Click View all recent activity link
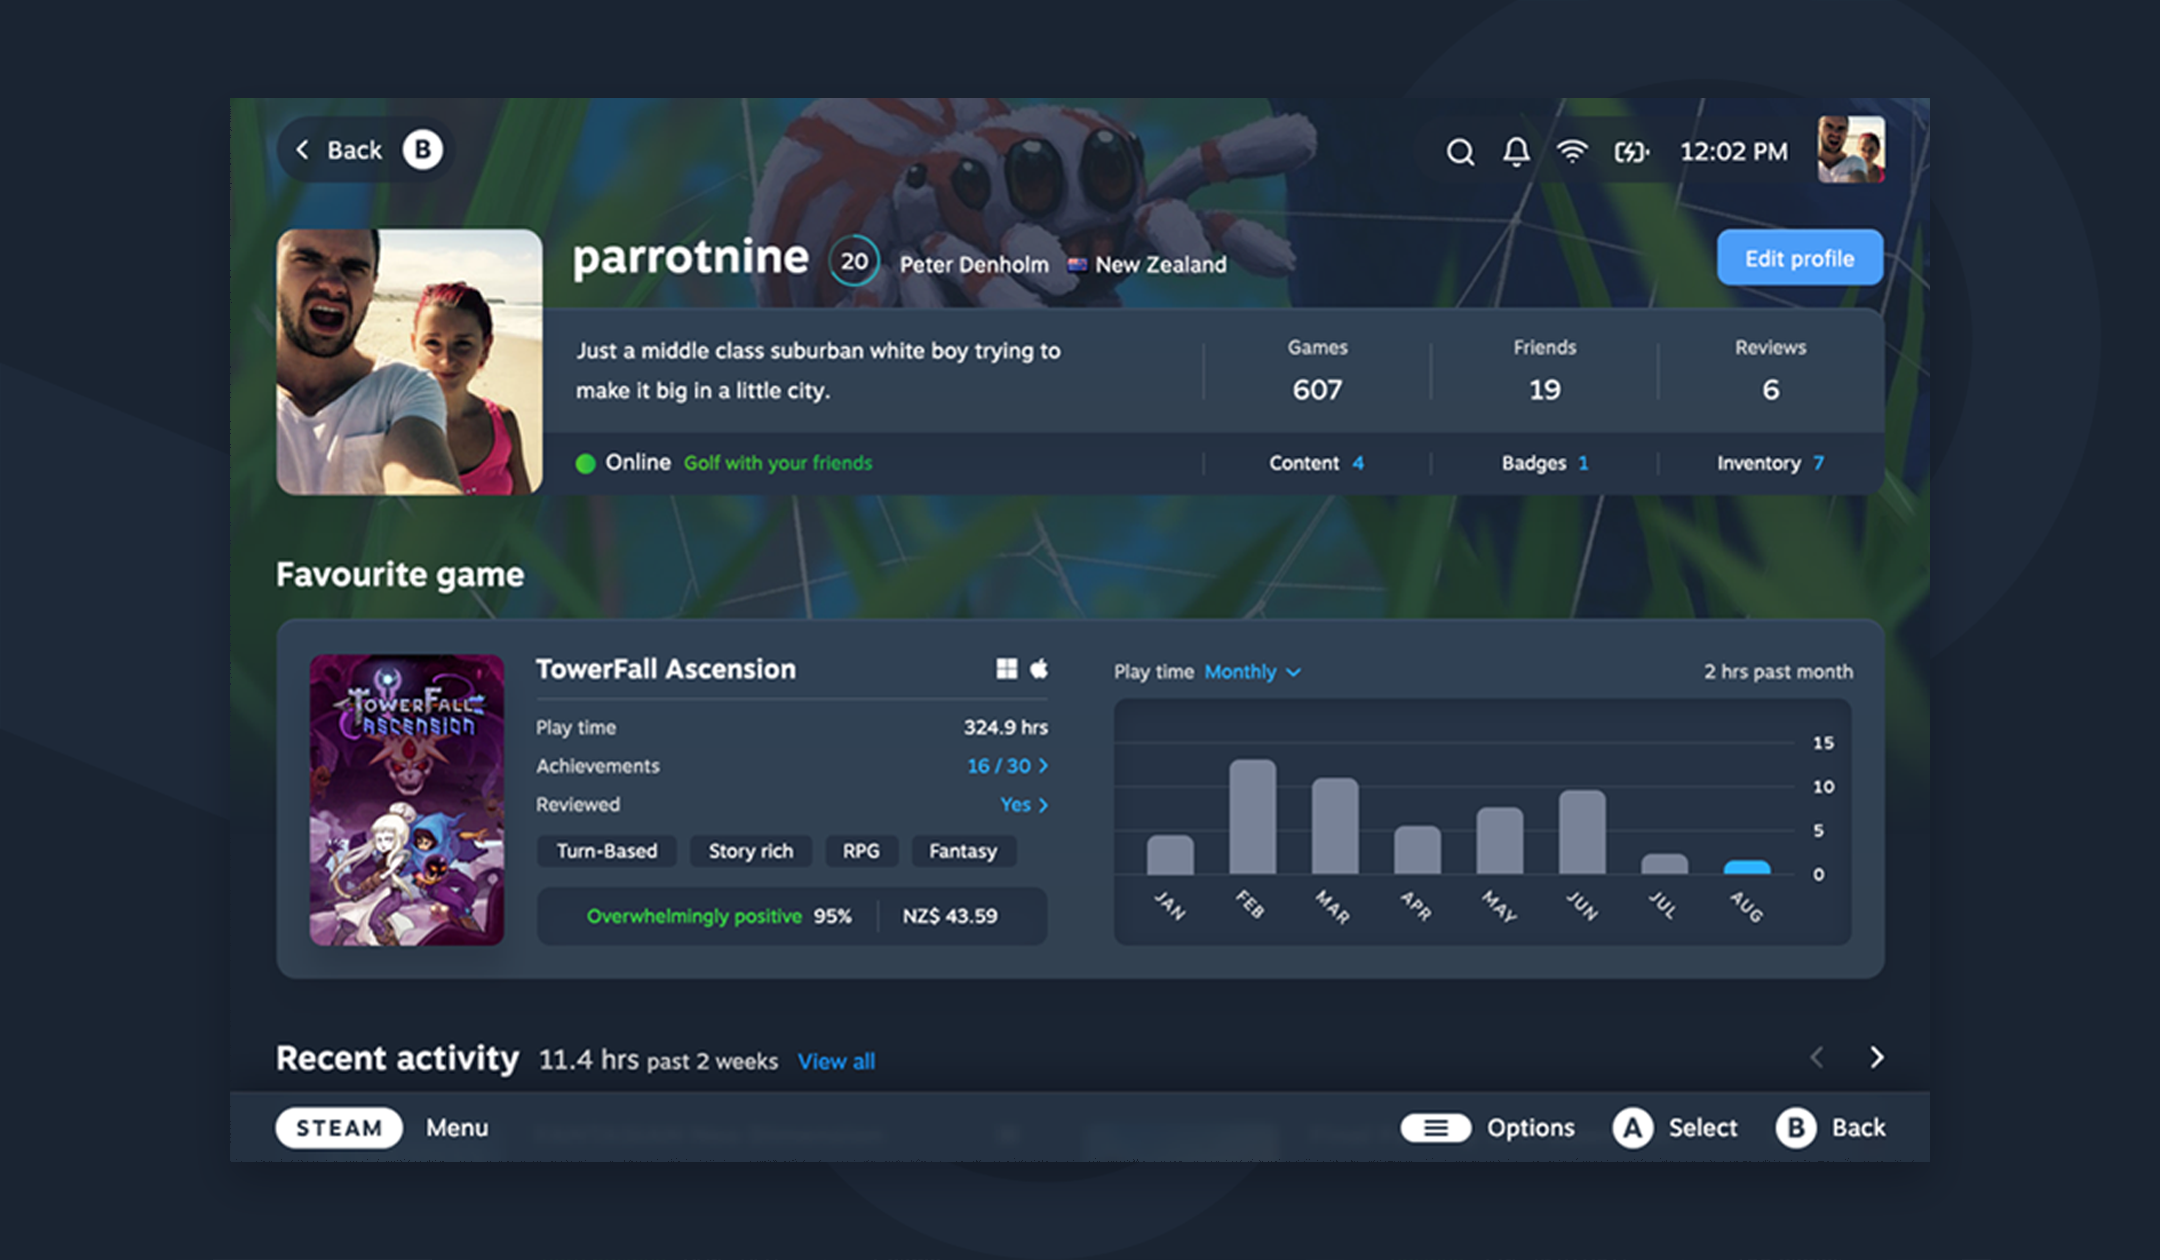The width and height of the screenshot is (2160, 1260). pos(836,1061)
